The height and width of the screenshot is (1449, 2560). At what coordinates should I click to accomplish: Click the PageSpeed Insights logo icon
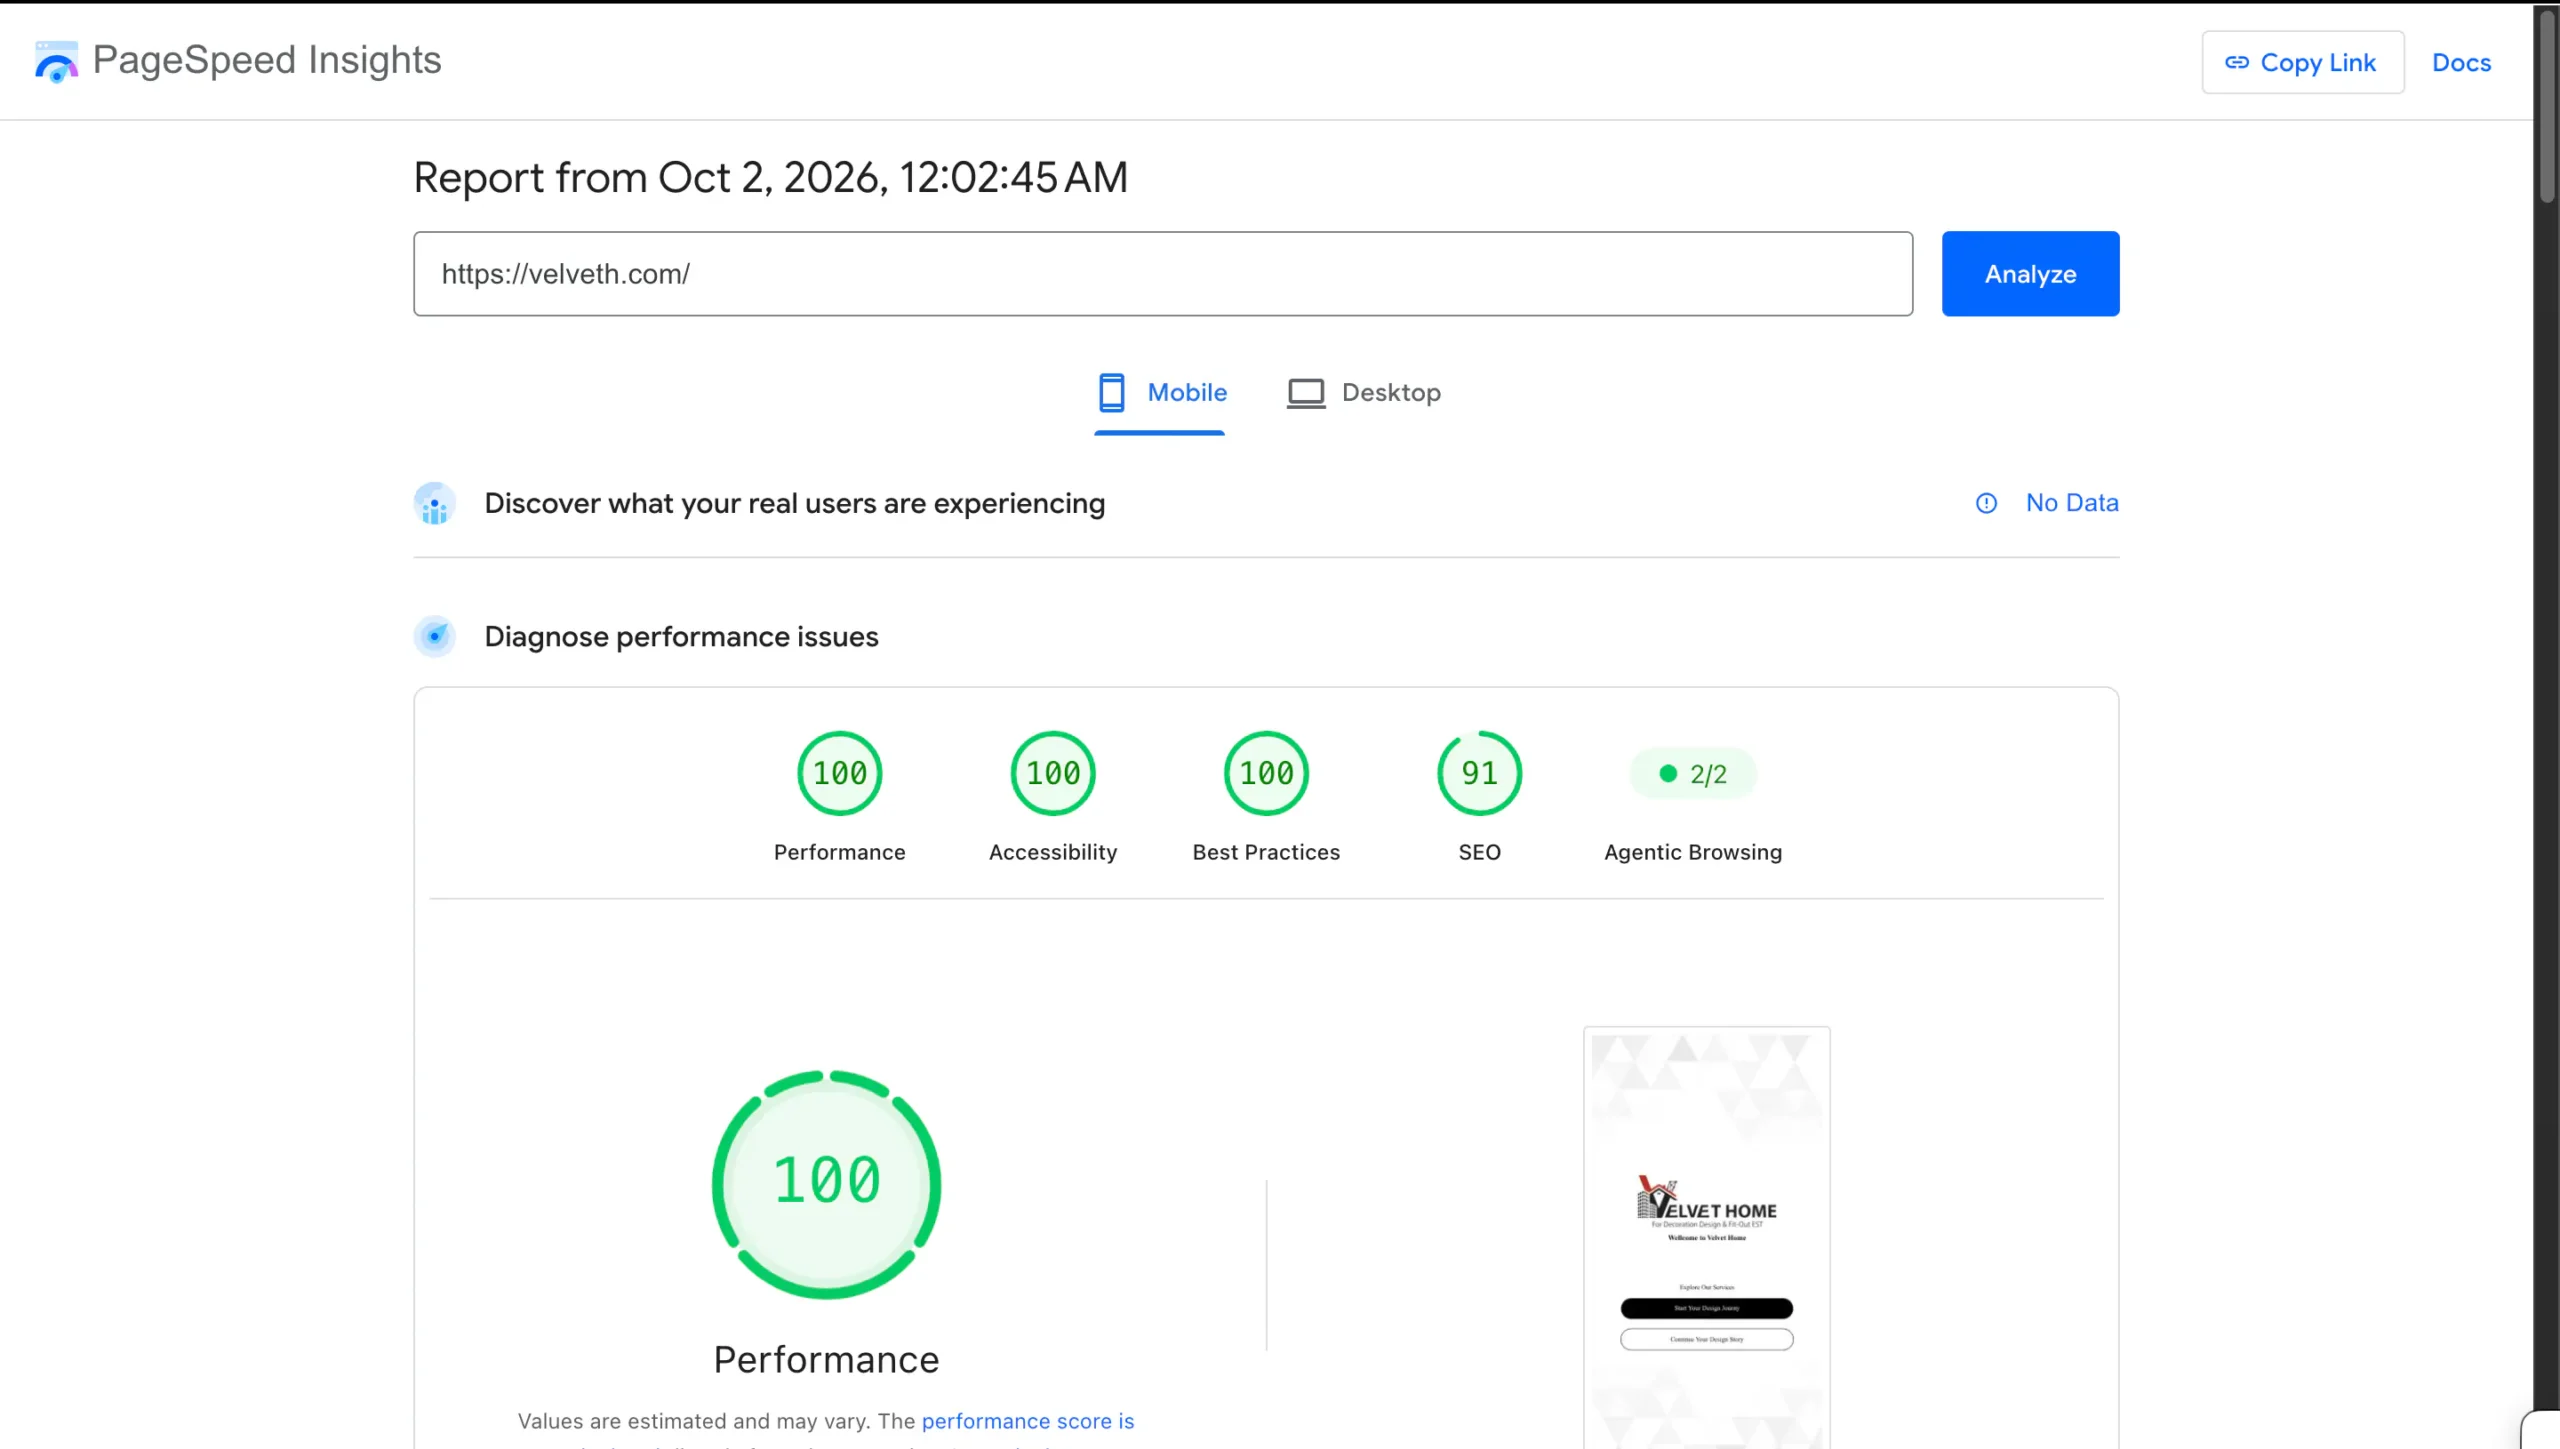point(56,62)
